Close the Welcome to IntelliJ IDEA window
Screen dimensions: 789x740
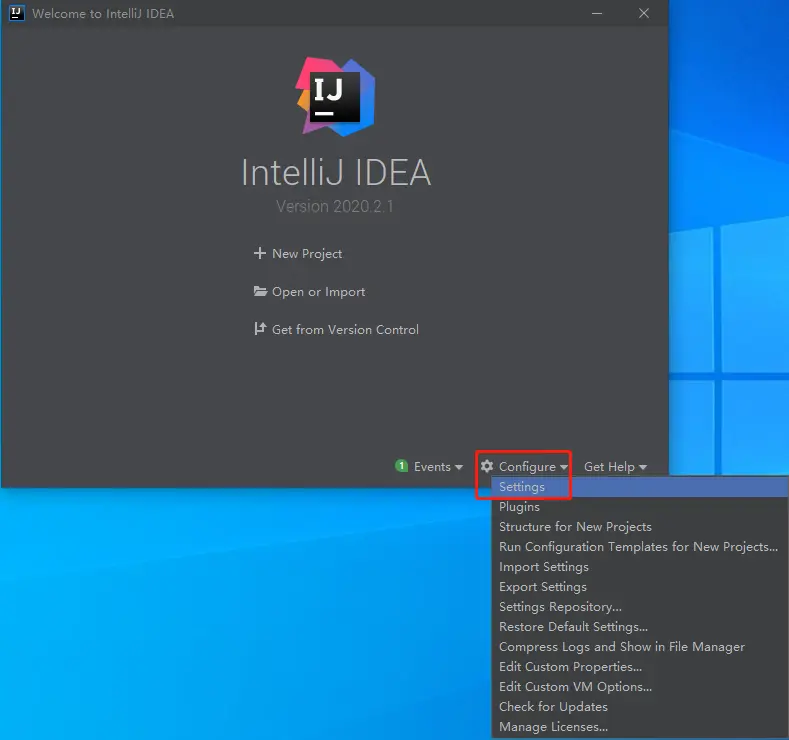(x=644, y=14)
